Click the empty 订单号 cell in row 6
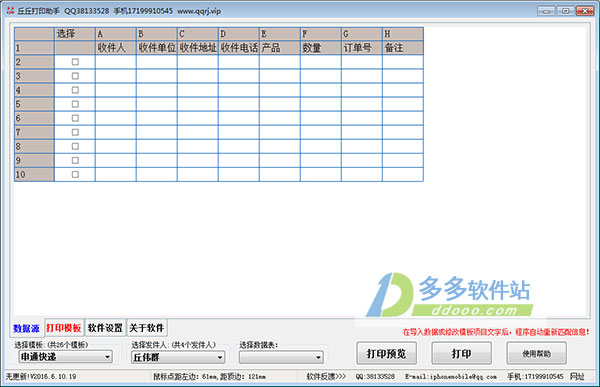The height and width of the screenshot is (387, 600). [362, 118]
